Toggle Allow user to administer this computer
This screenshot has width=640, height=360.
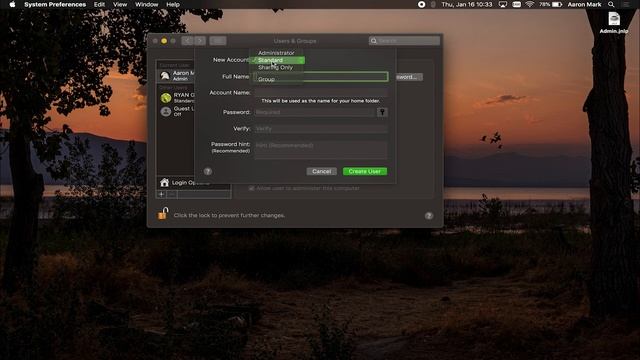click(x=251, y=188)
